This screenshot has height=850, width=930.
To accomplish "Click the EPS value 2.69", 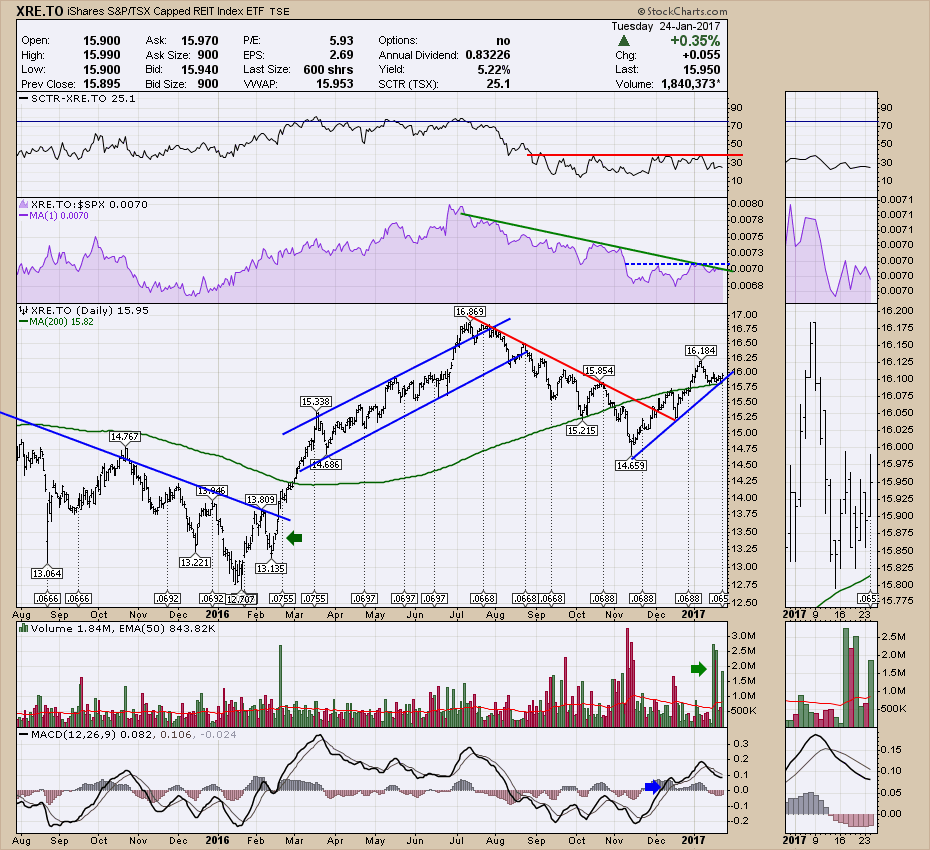I will 342,55.
